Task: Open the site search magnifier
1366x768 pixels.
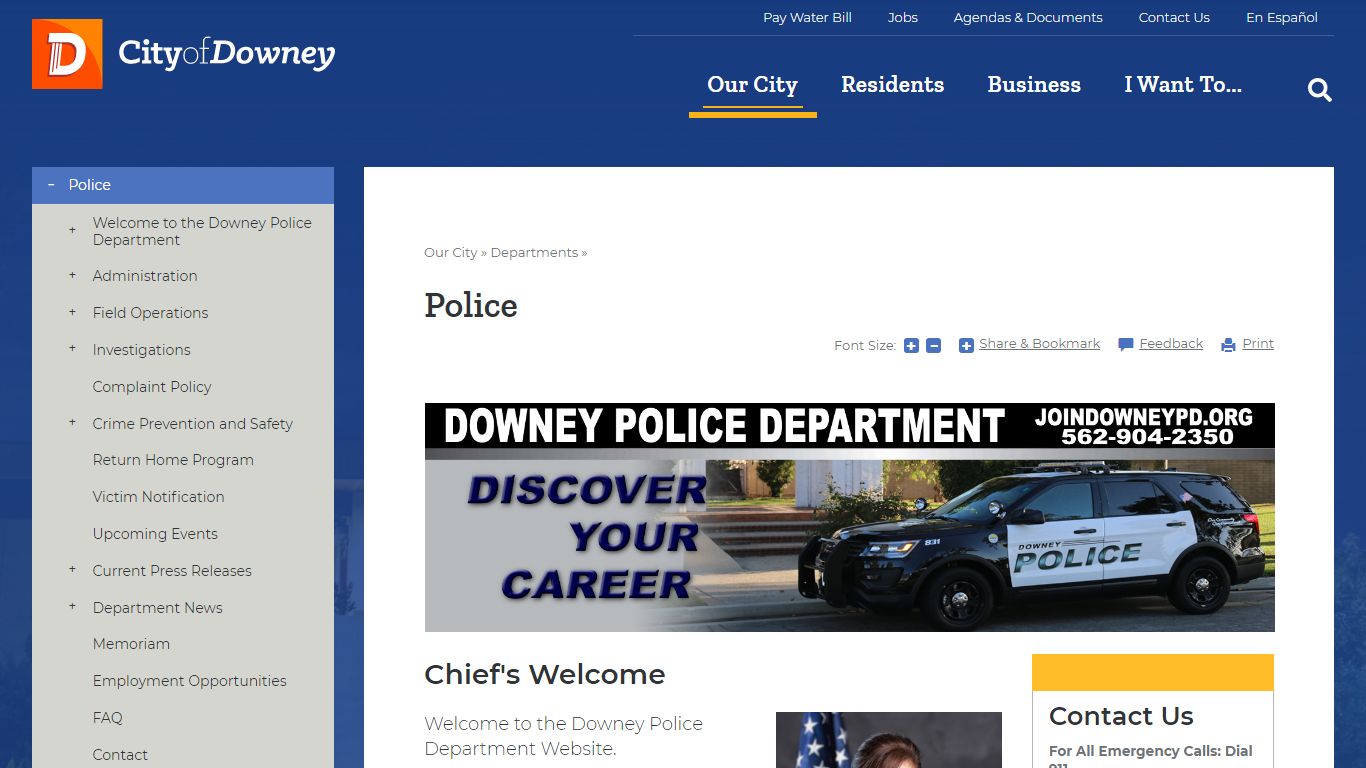Action: click(x=1320, y=90)
